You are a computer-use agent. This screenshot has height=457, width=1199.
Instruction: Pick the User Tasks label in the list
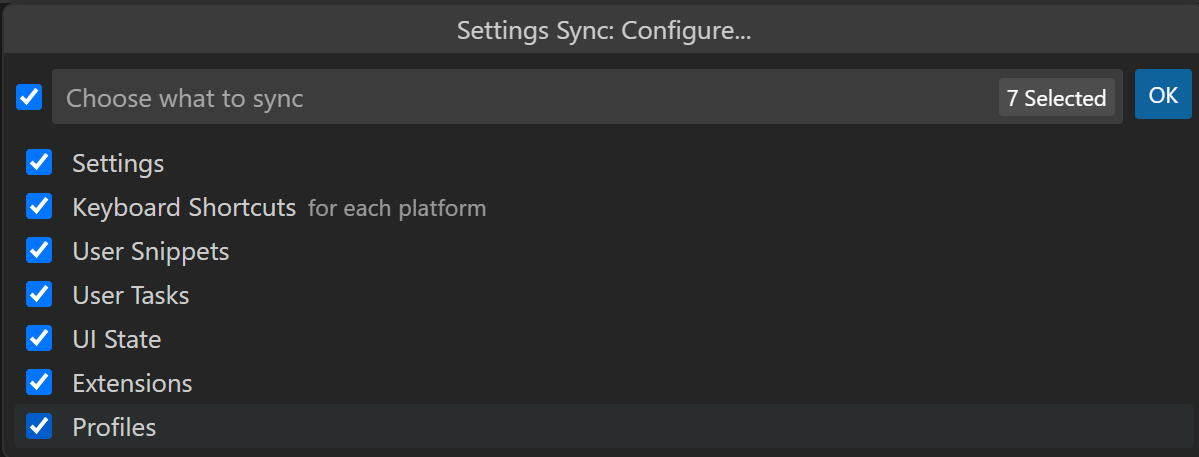click(131, 296)
